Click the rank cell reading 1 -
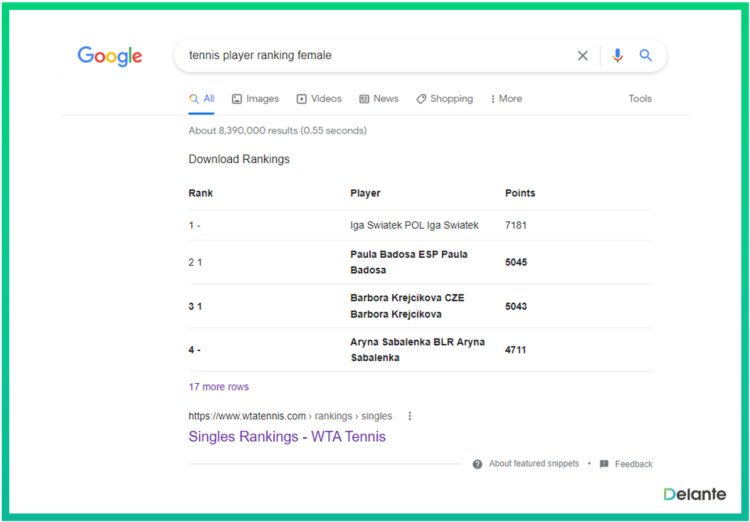Image resolution: width=750 pixels, height=522 pixels. [x=194, y=225]
